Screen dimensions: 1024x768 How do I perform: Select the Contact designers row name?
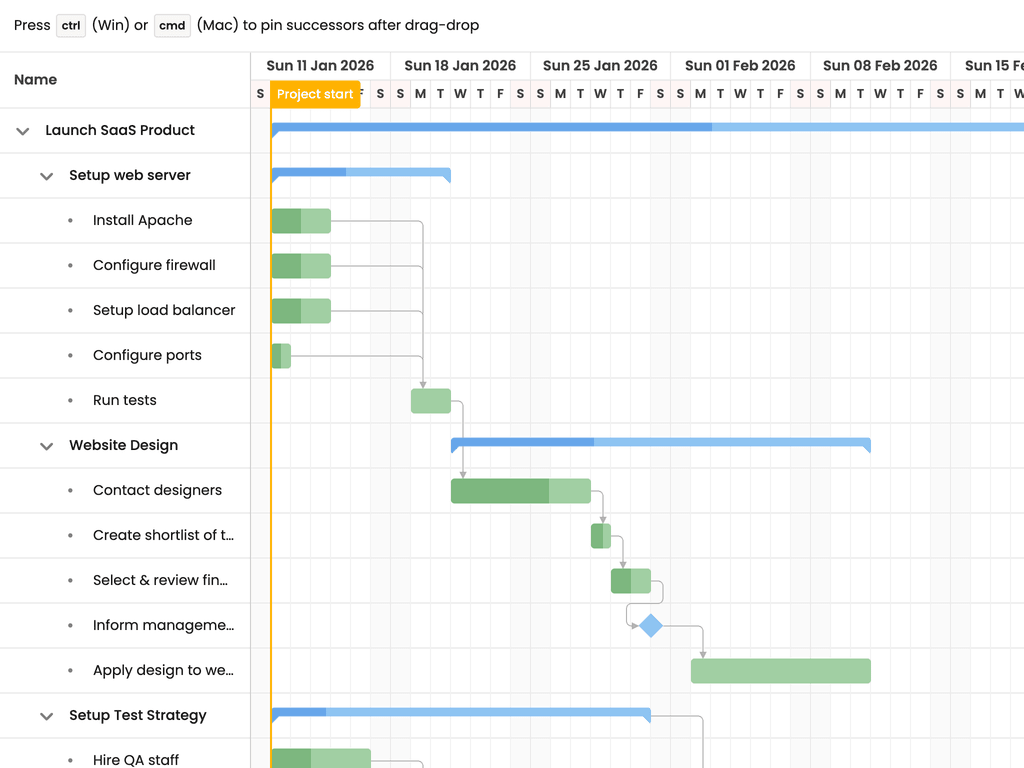click(x=157, y=490)
